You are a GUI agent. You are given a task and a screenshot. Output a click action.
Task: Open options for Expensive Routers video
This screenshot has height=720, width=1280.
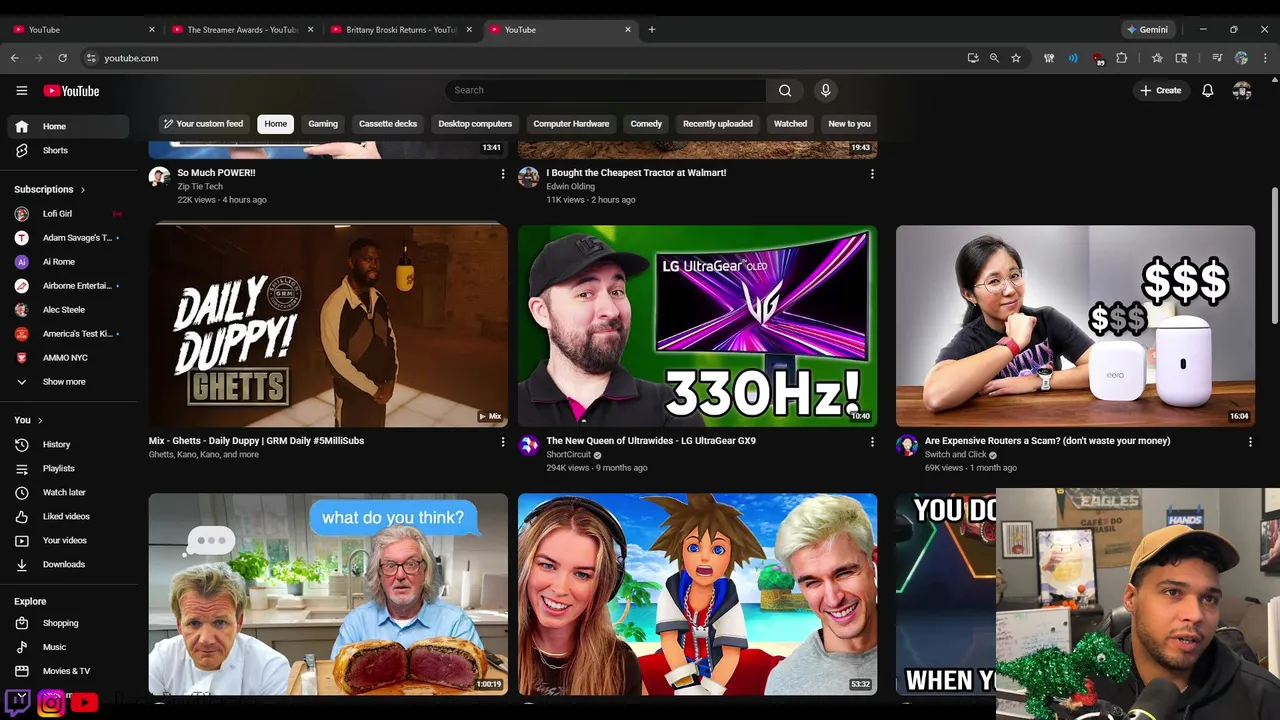click(1250, 442)
